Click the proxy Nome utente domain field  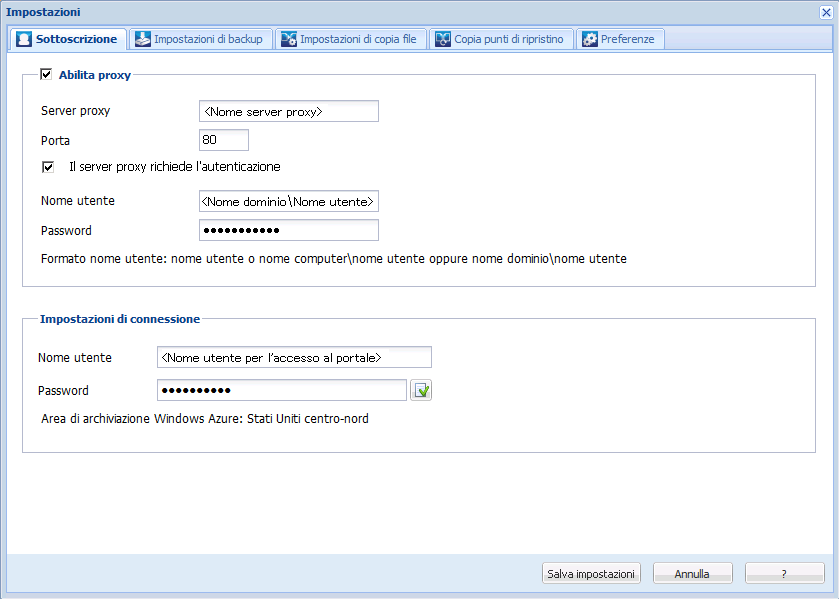tap(289, 201)
